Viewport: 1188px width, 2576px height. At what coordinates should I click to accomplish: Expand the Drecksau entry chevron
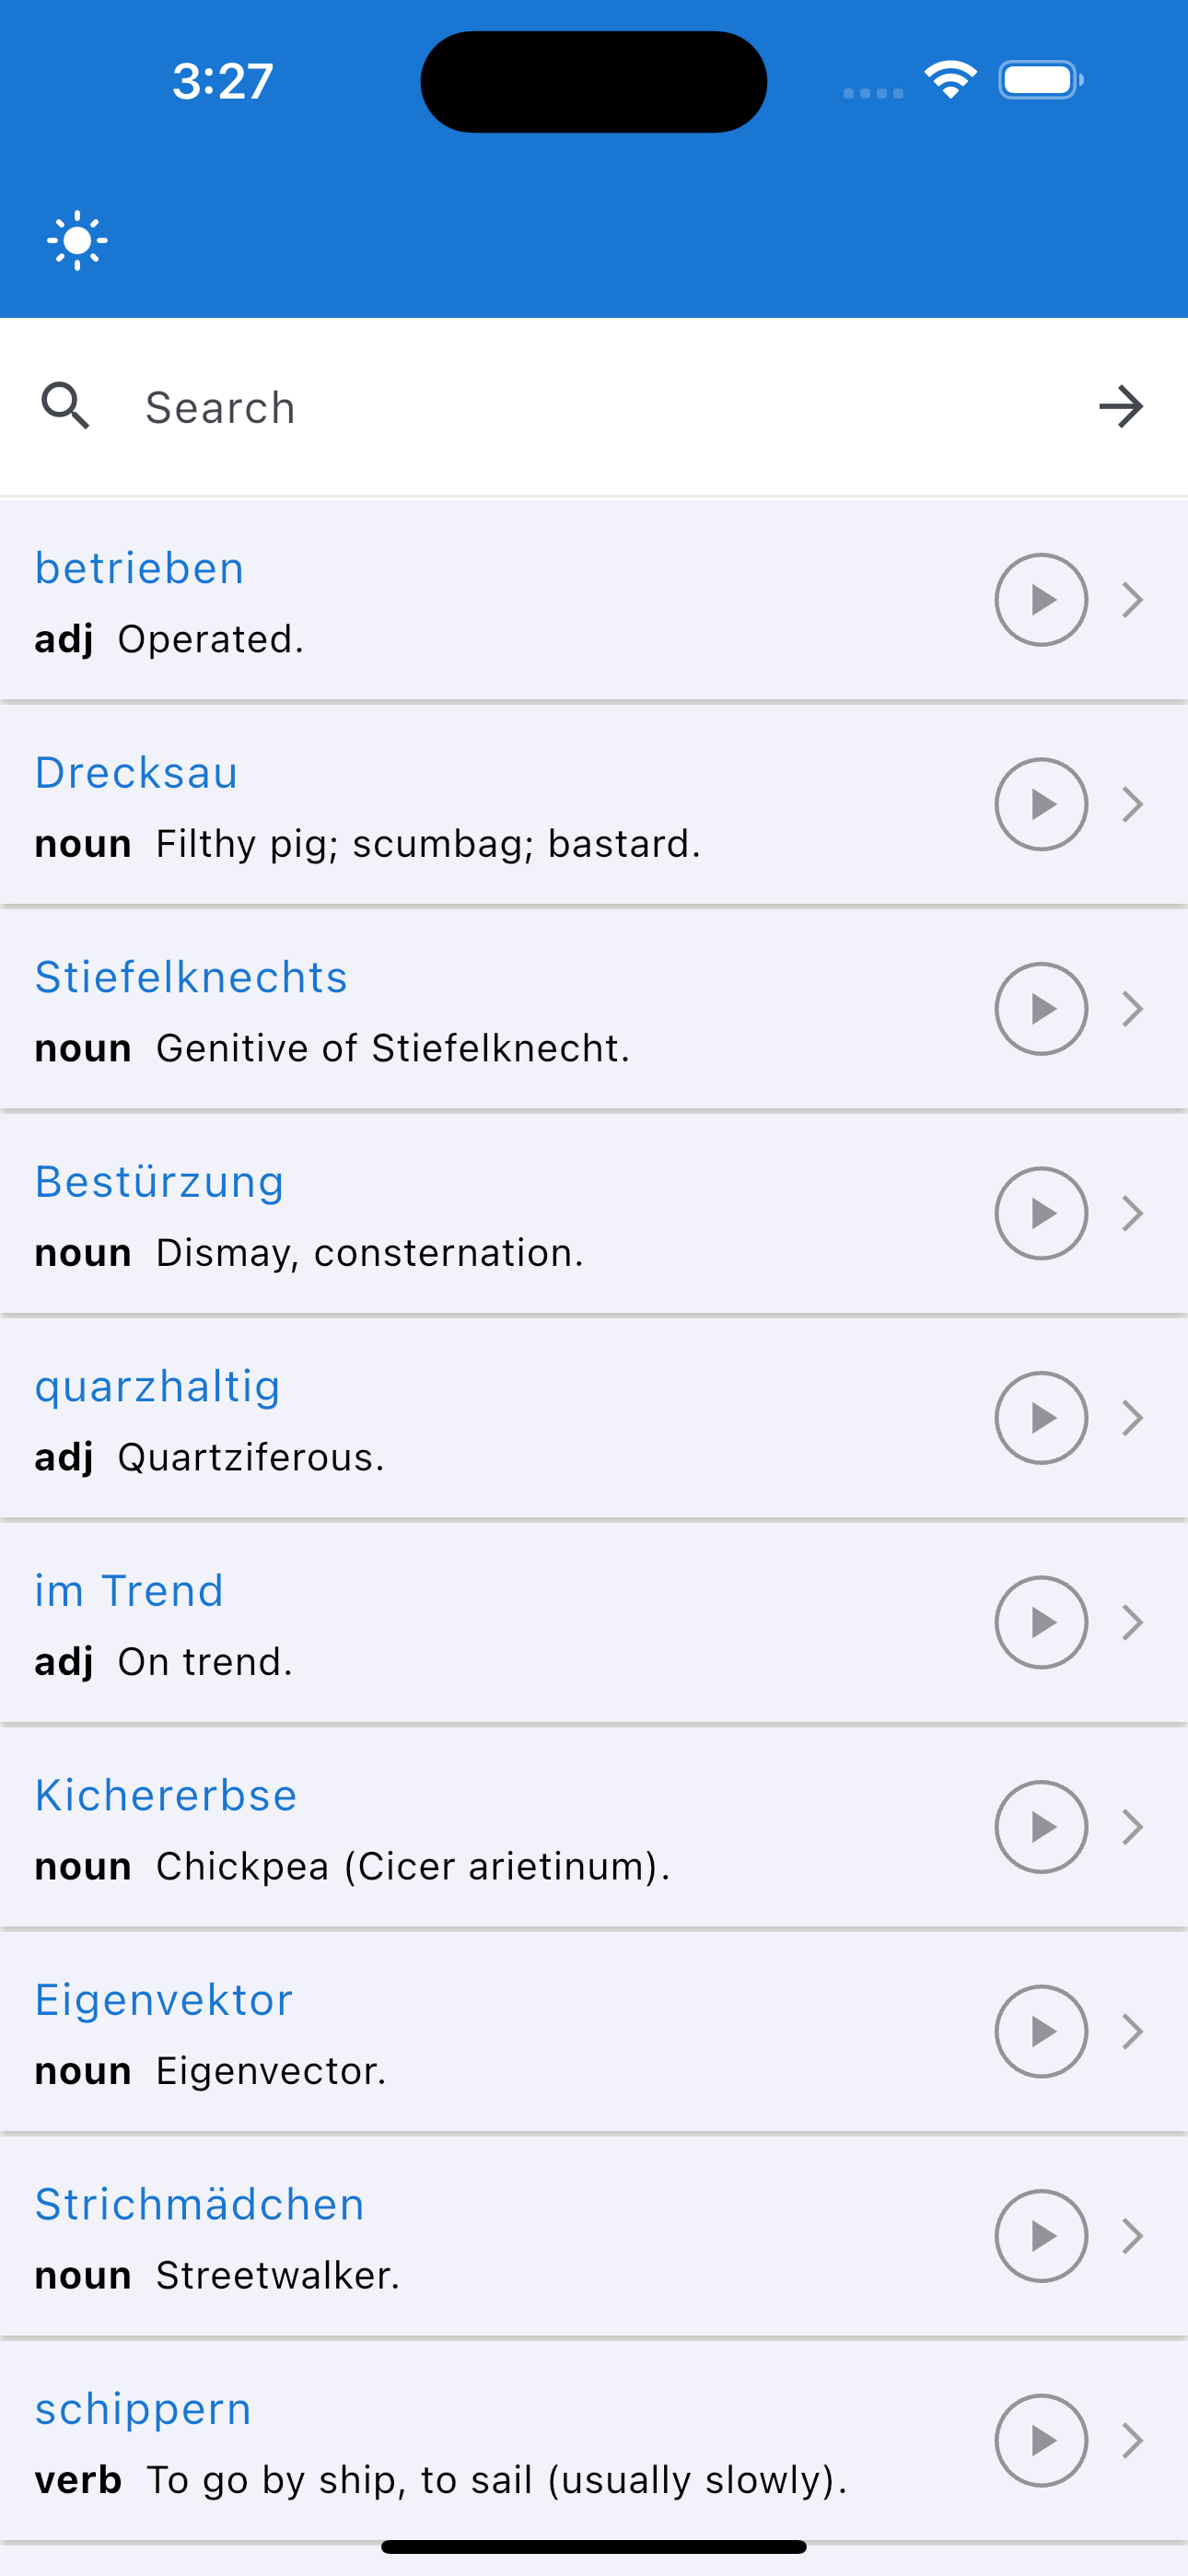pyautogui.click(x=1132, y=804)
